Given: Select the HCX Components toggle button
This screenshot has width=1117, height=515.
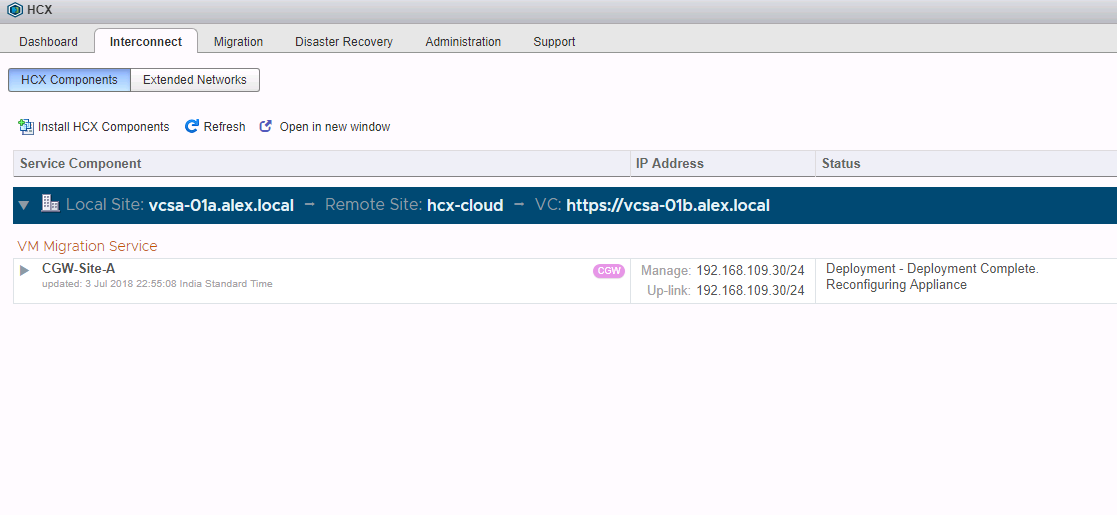Looking at the screenshot, I should point(69,80).
